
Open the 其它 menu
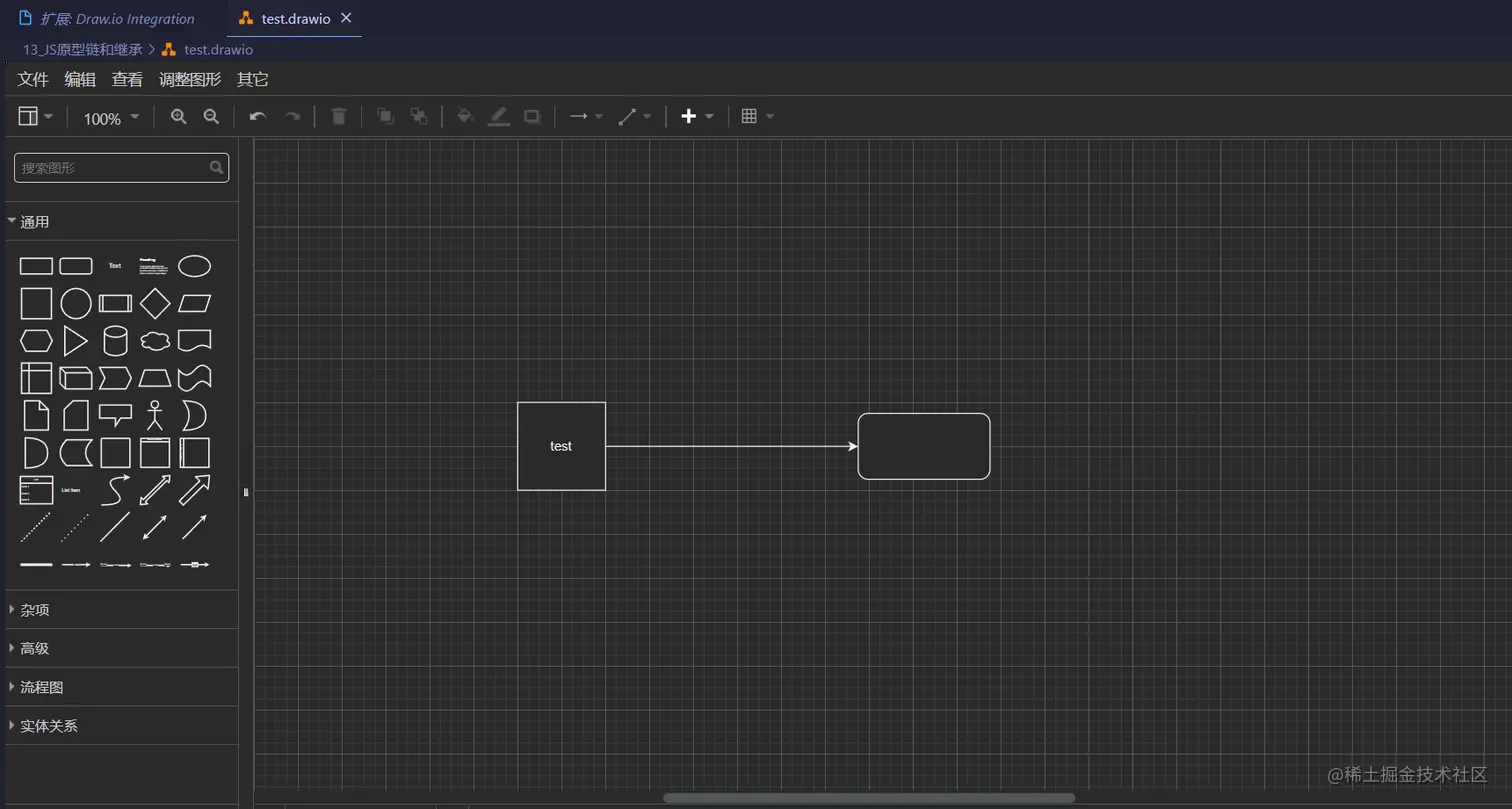pyautogui.click(x=252, y=80)
